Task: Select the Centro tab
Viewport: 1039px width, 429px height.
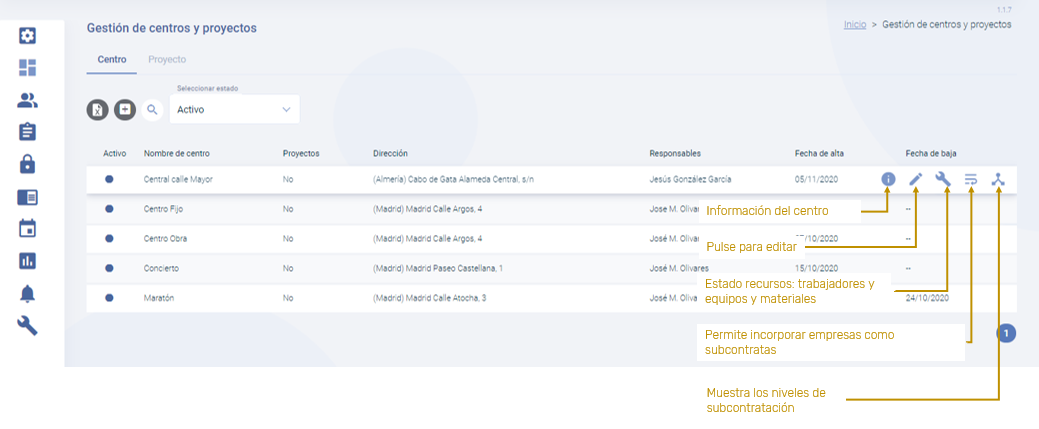Action: tap(111, 60)
